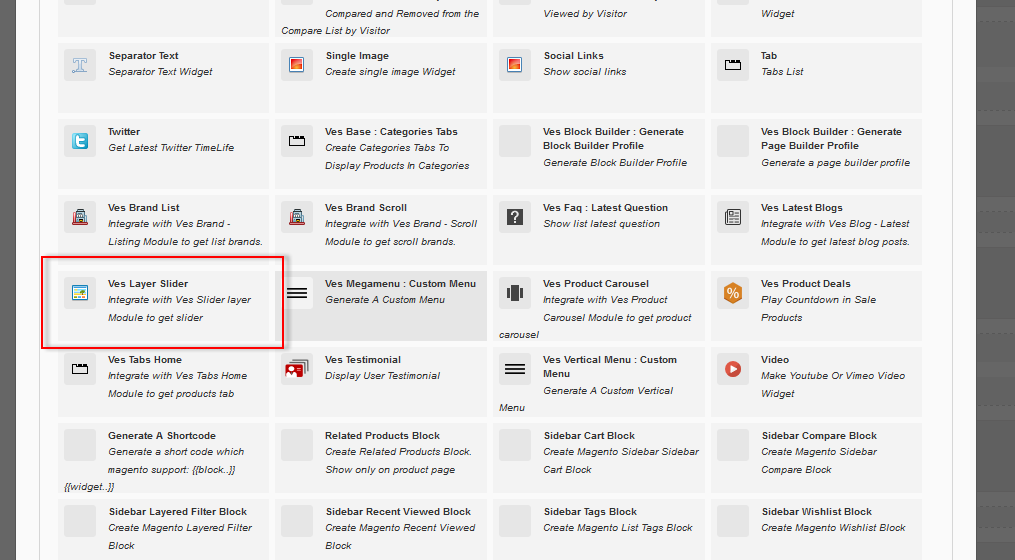Choose the Social Links widget icon
Viewport: 1015px width, 560px height.
(x=515, y=65)
